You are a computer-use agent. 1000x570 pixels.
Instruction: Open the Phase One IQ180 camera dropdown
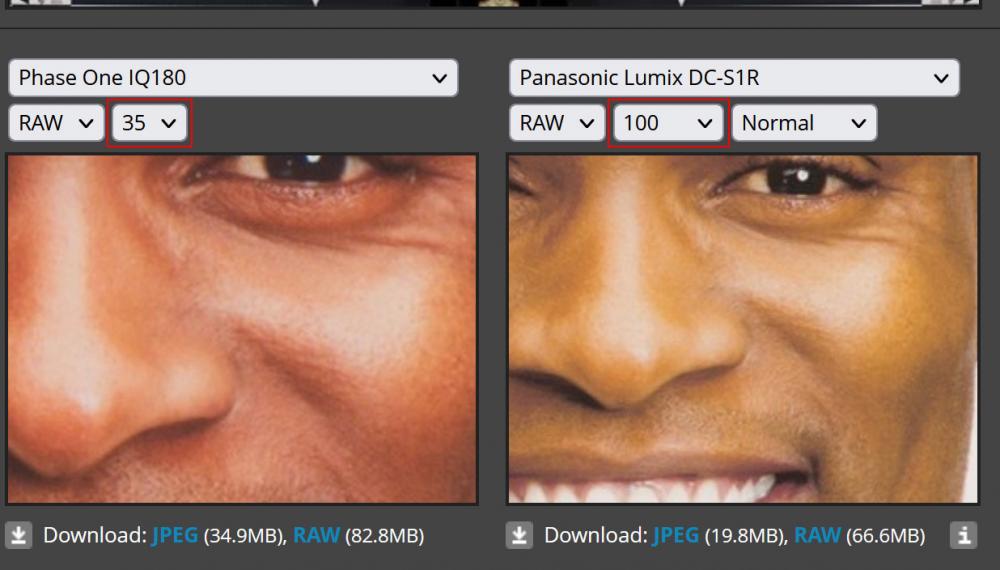point(233,78)
